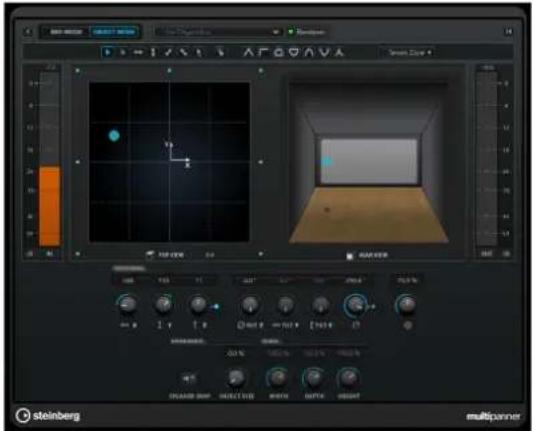
Task: Click the bottom-left corner handle of the pan area
Action: pos(78,254)
